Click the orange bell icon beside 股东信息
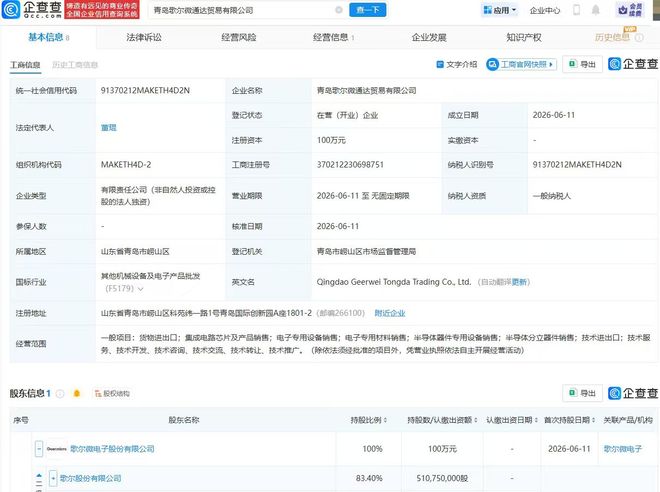Viewport: 660px width, 492px height. [x=77, y=394]
